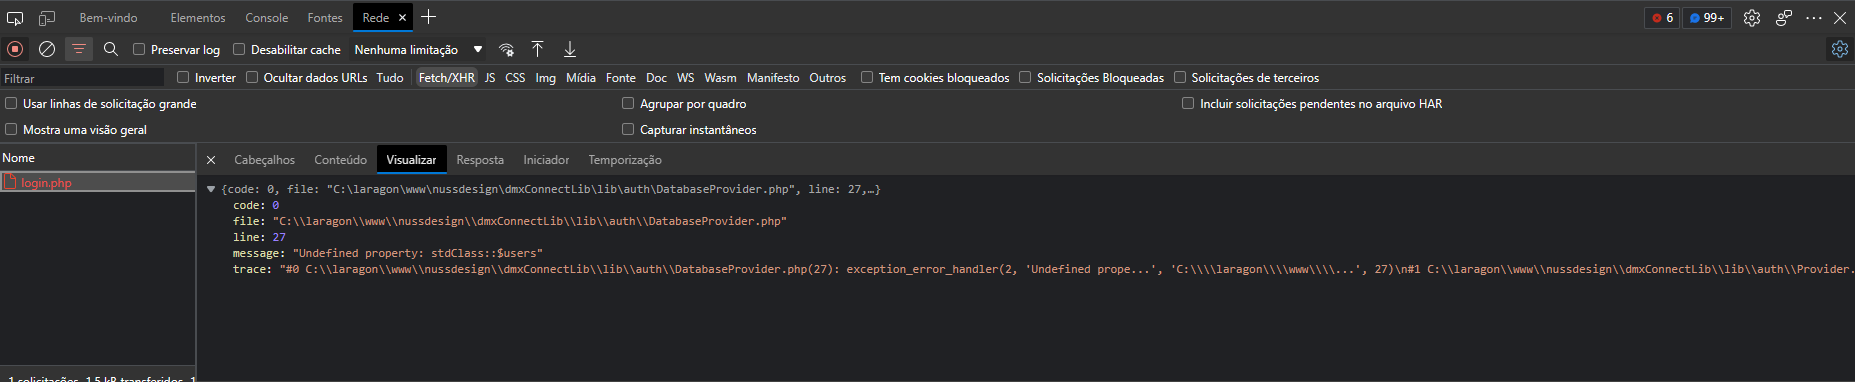Open the Resposta tab
Viewport: 1855px width, 382px height.
tap(480, 160)
